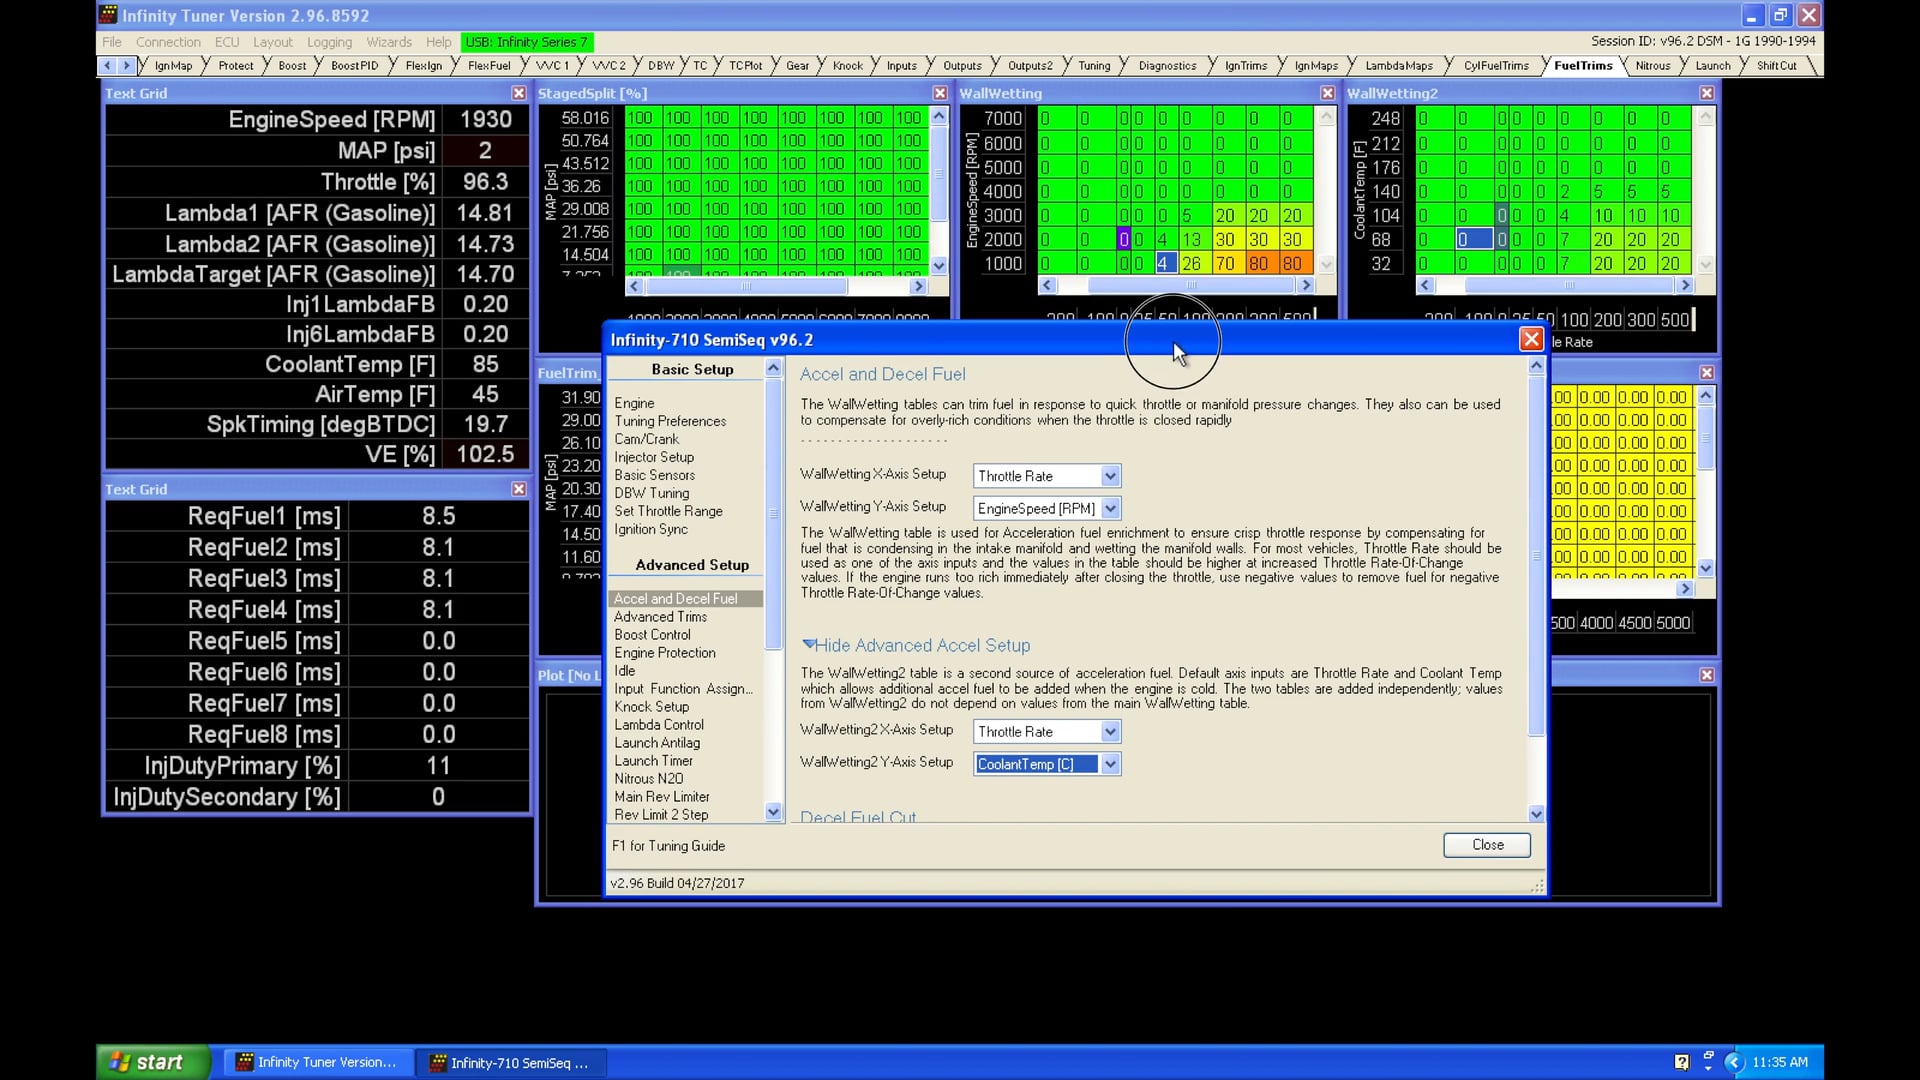This screenshot has width=1920, height=1080.
Task: Switch to the LambdaMaps tab
Action: point(1400,65)
